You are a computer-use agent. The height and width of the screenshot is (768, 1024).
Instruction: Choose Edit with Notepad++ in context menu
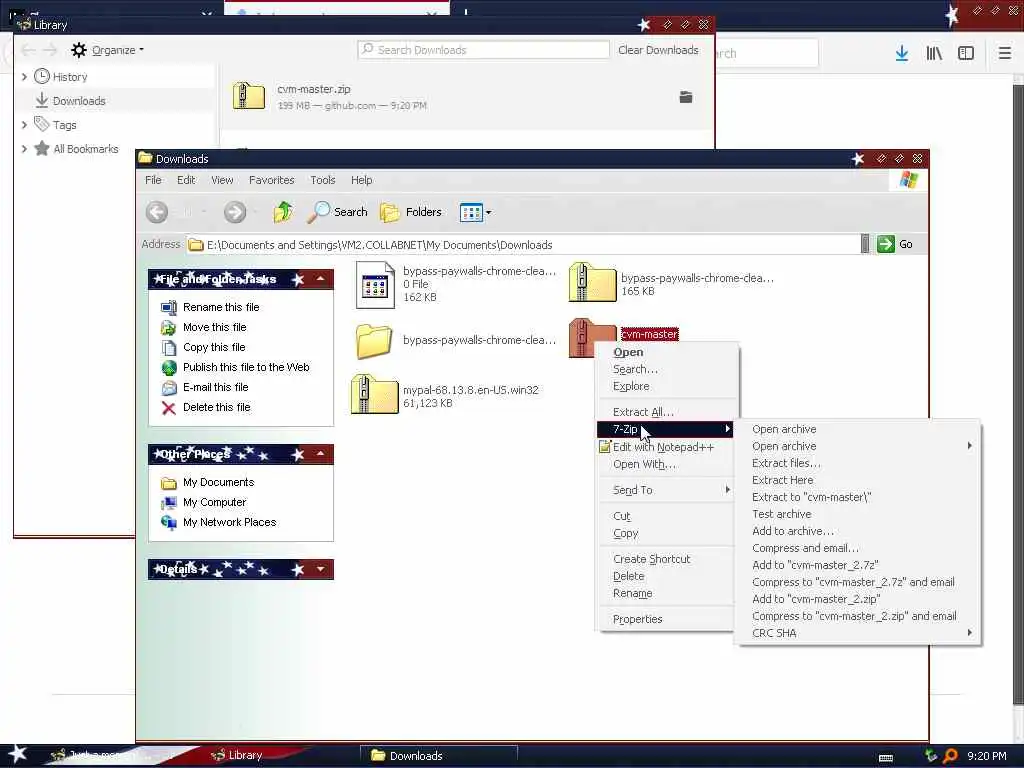(663, 447)
